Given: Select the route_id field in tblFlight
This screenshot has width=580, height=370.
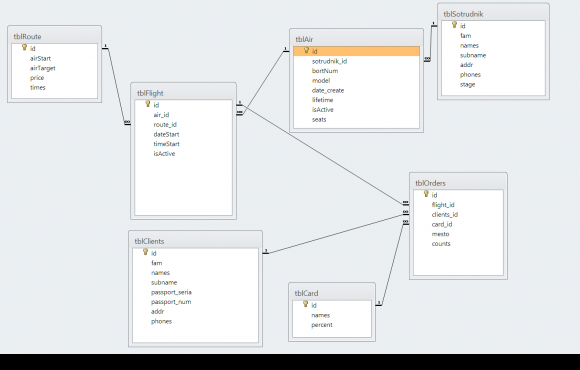Looking at the screenshot, I should click(x=183, y=124).
